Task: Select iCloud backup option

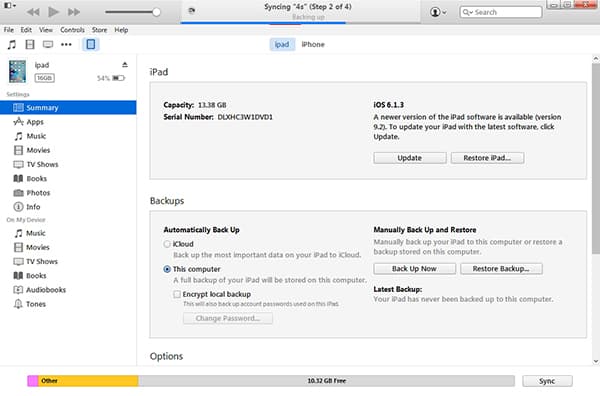Action: (x=167, y=244)
